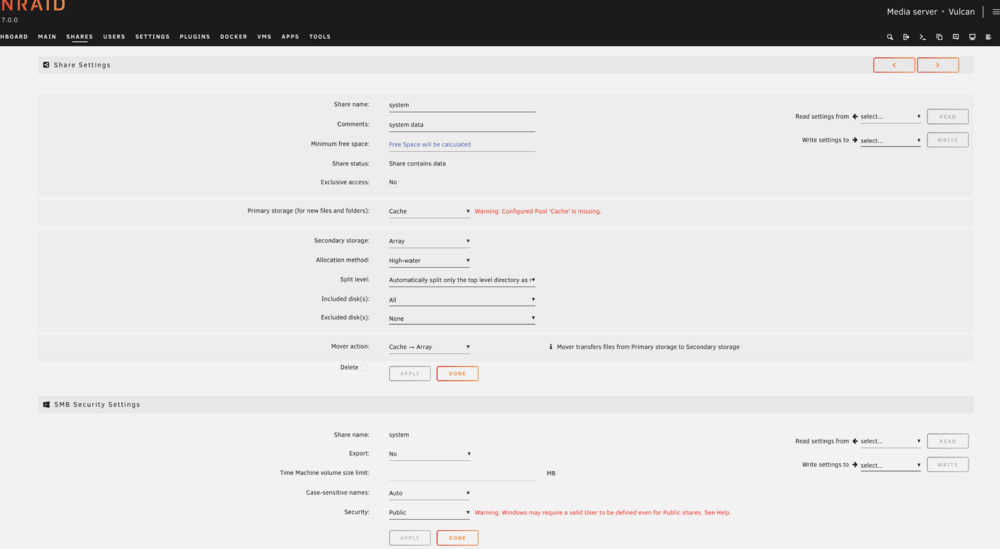Click the logout icon in header
This screenshot has height=549, width=1000.
point(906,37)
